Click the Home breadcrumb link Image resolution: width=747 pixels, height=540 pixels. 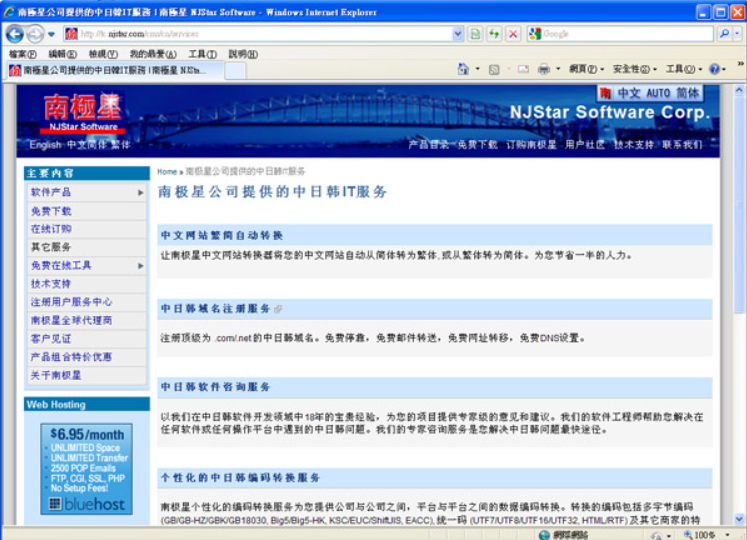pyautogui.click(x=167, y=172)
